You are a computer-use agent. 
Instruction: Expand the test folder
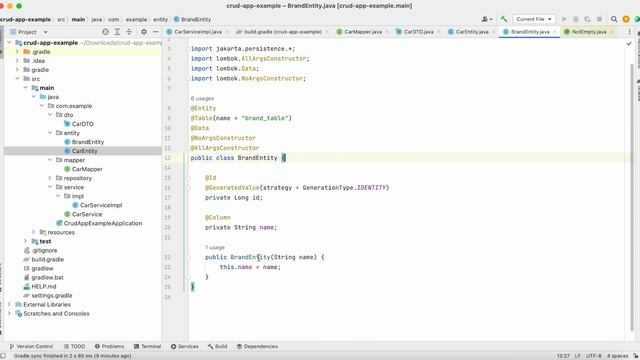tap(26, 241)
